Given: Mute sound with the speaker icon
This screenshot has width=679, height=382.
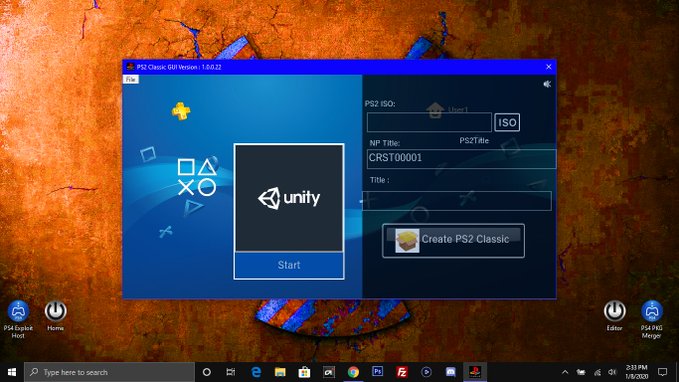Looking at the screenshot, I should click(547, 84).
